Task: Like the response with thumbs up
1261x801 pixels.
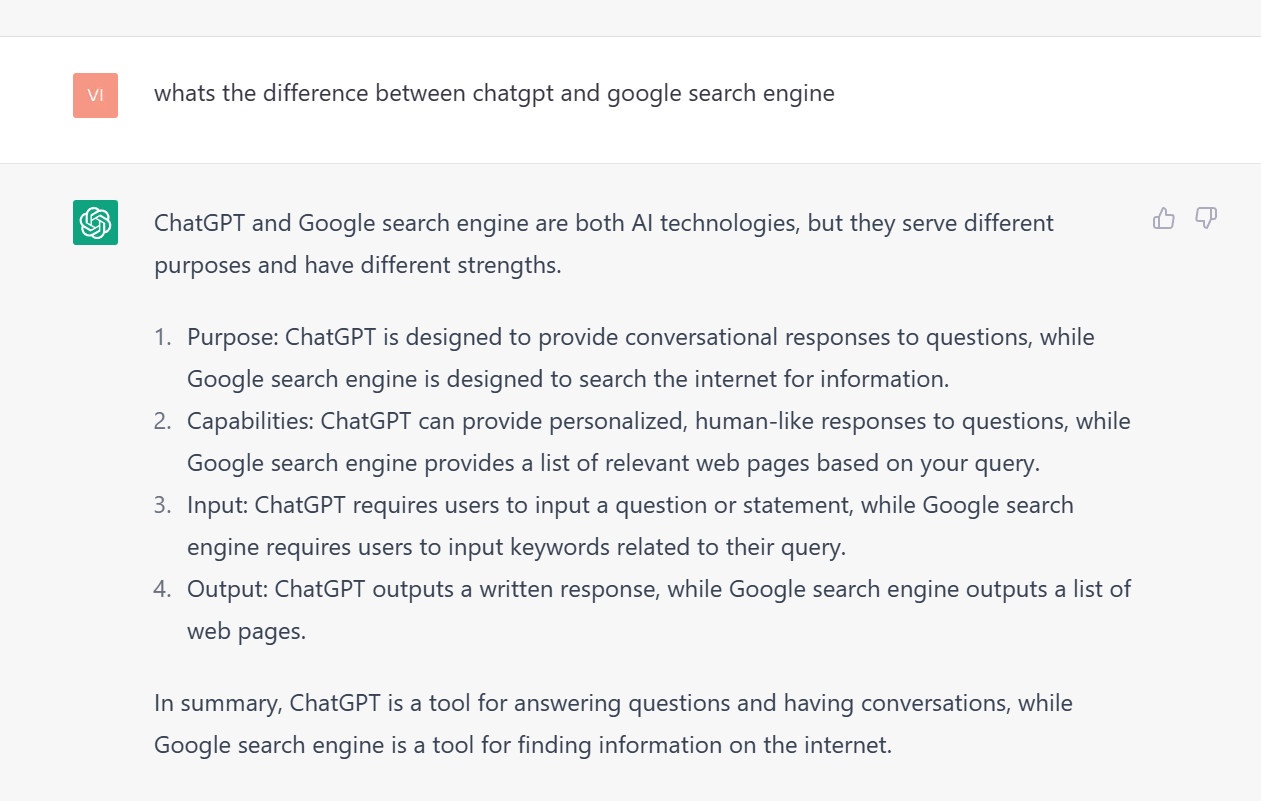Action: tap(1164, 218)
